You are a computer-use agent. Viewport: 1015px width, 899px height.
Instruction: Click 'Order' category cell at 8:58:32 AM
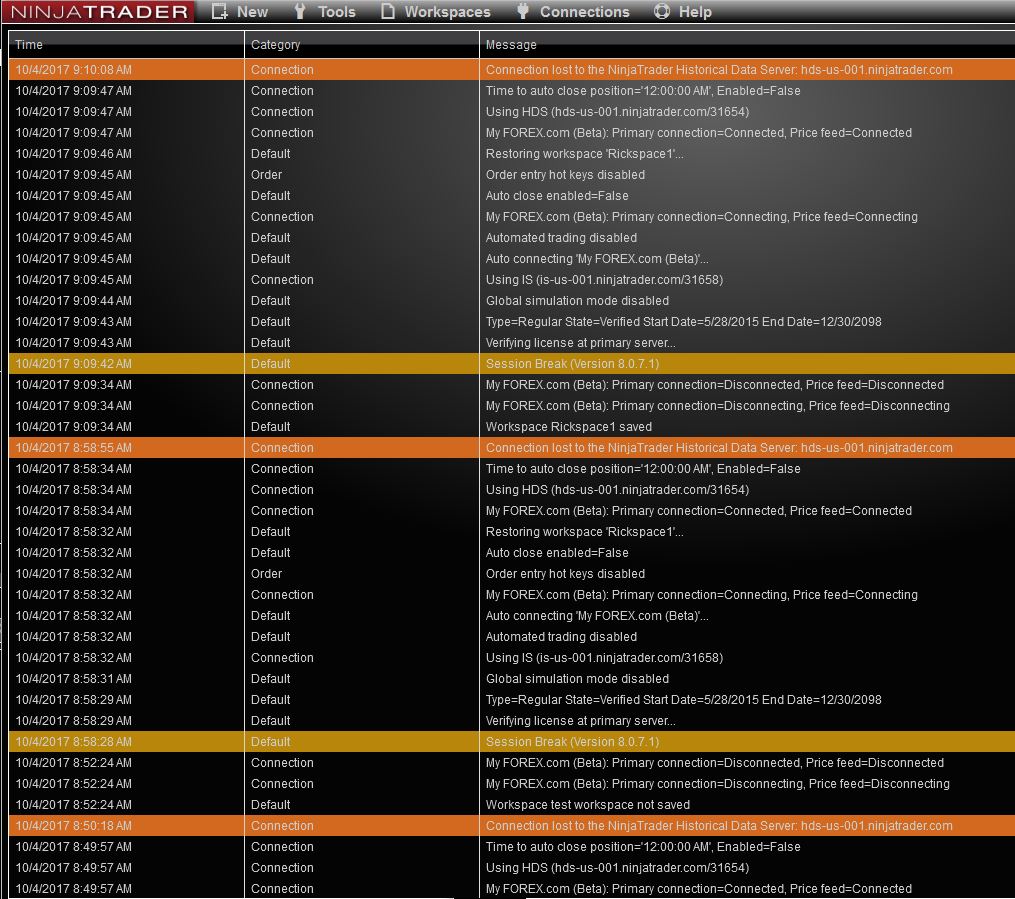pos(267,573)
